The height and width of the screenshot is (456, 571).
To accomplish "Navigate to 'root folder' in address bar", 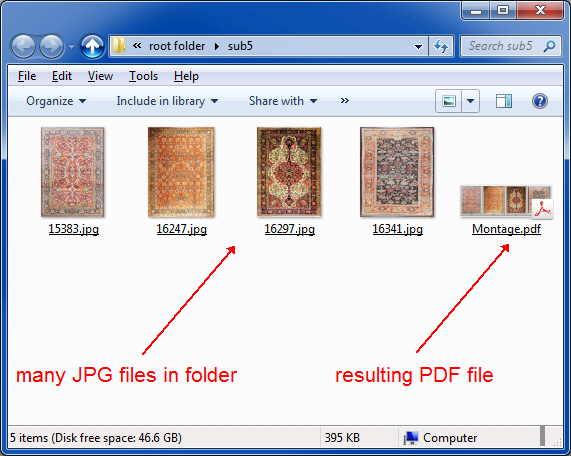I will point(177,46).
